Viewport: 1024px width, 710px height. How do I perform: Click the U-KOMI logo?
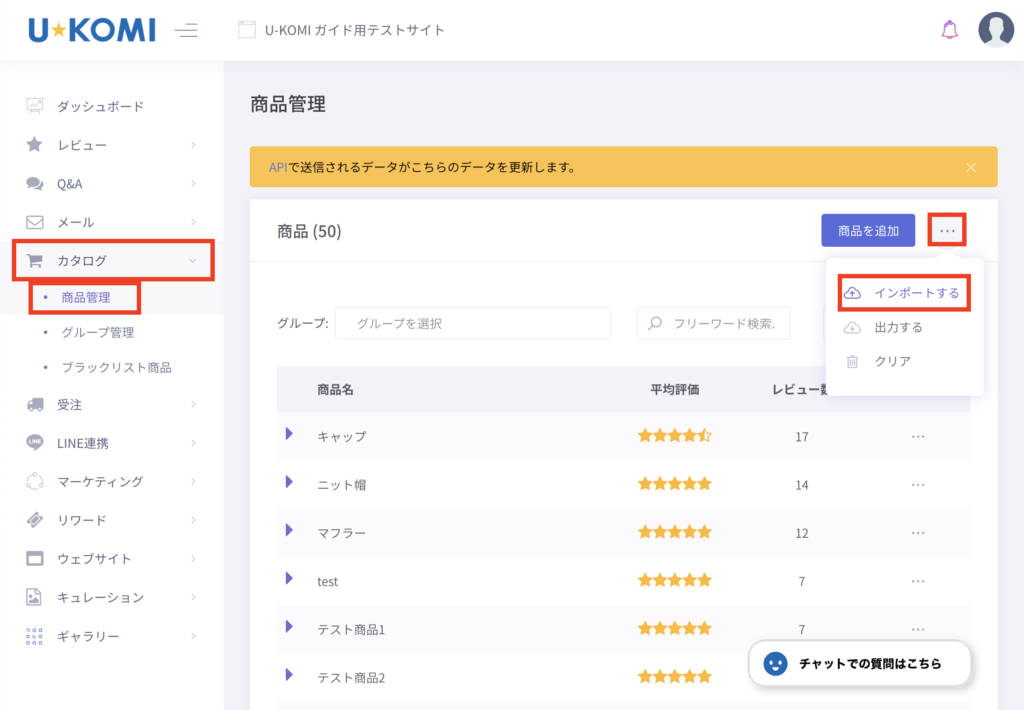92,30
